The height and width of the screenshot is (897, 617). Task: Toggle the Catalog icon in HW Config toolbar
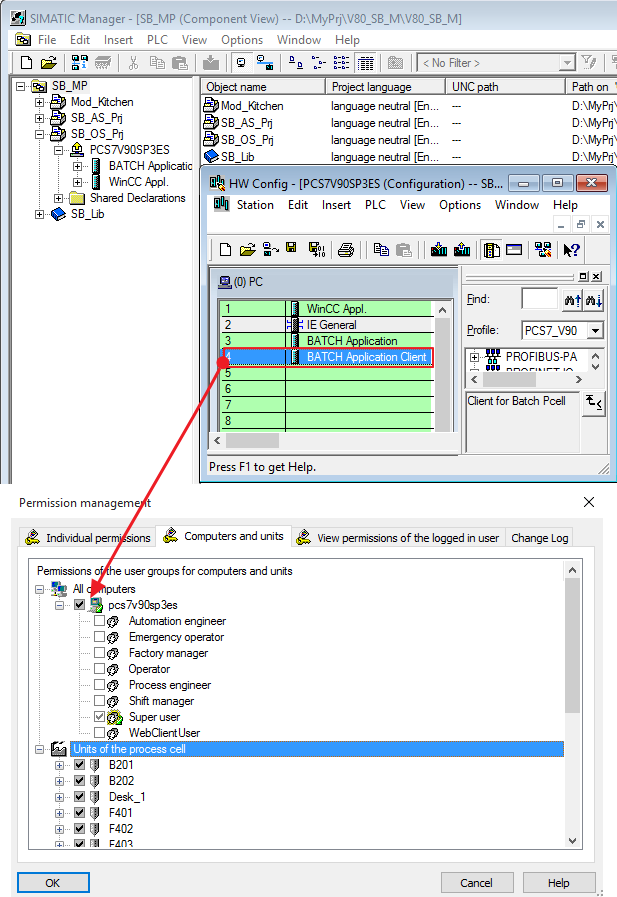pyautogui.click(x=491, y=249)
